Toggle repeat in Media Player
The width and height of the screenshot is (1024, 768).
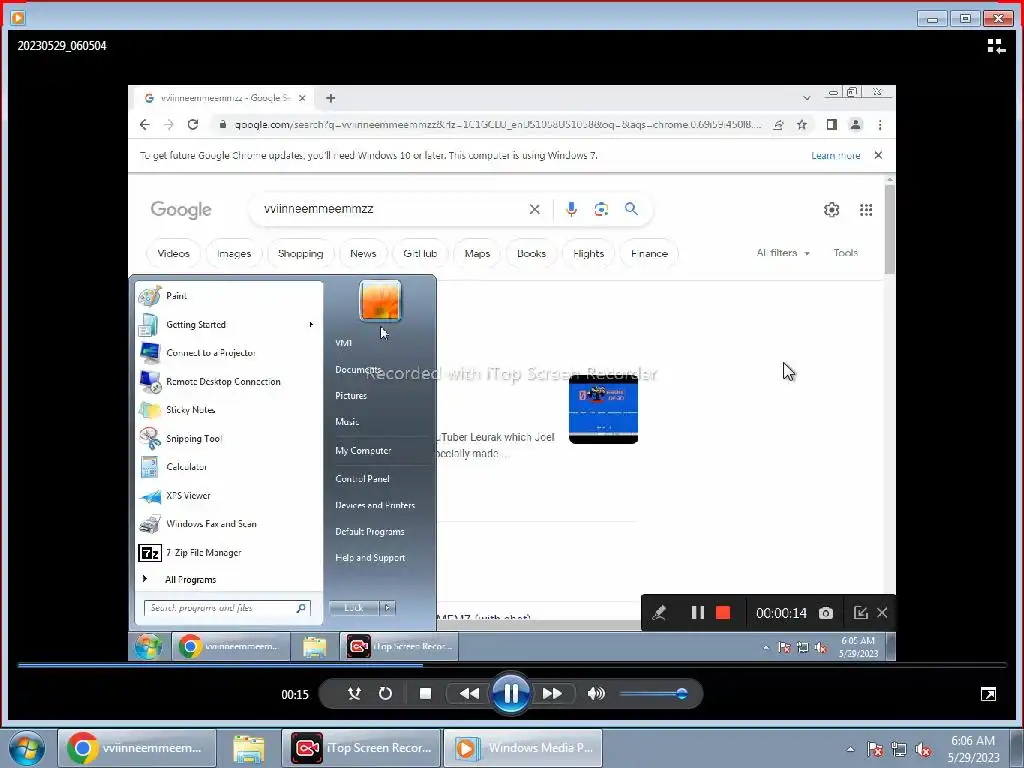pos(385,694)
